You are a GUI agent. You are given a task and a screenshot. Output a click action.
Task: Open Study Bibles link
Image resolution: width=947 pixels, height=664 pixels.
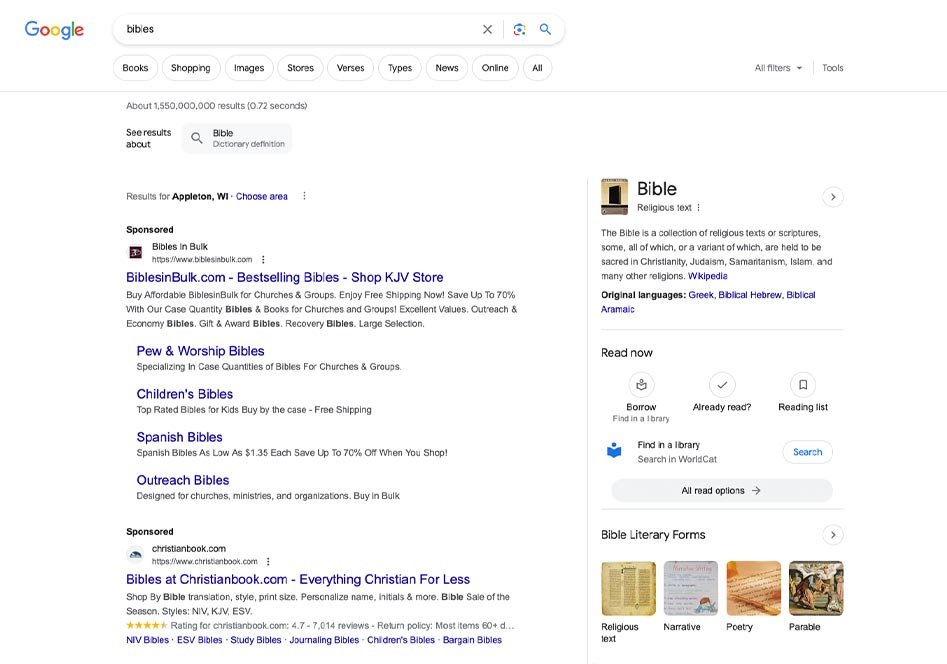[x=255, y=640]
